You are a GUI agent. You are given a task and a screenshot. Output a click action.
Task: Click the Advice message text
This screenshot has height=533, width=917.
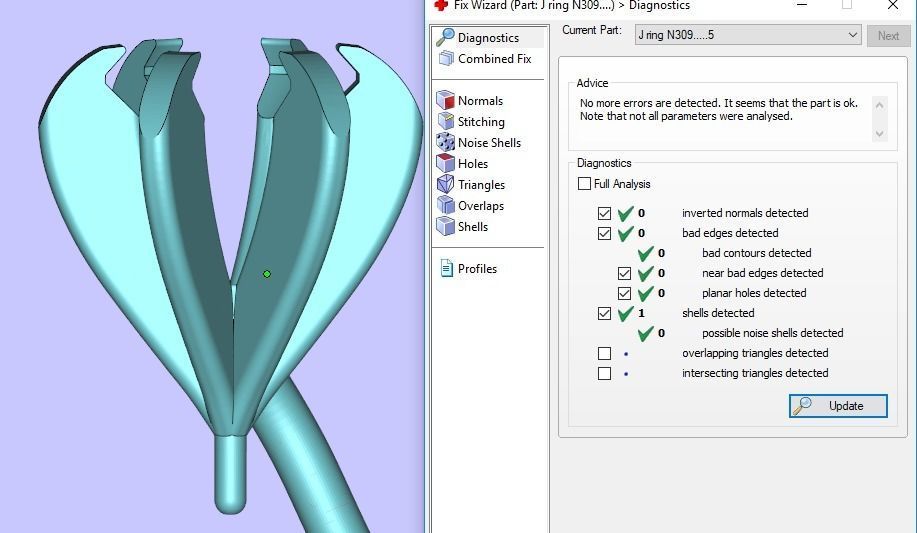coord(719,109)
